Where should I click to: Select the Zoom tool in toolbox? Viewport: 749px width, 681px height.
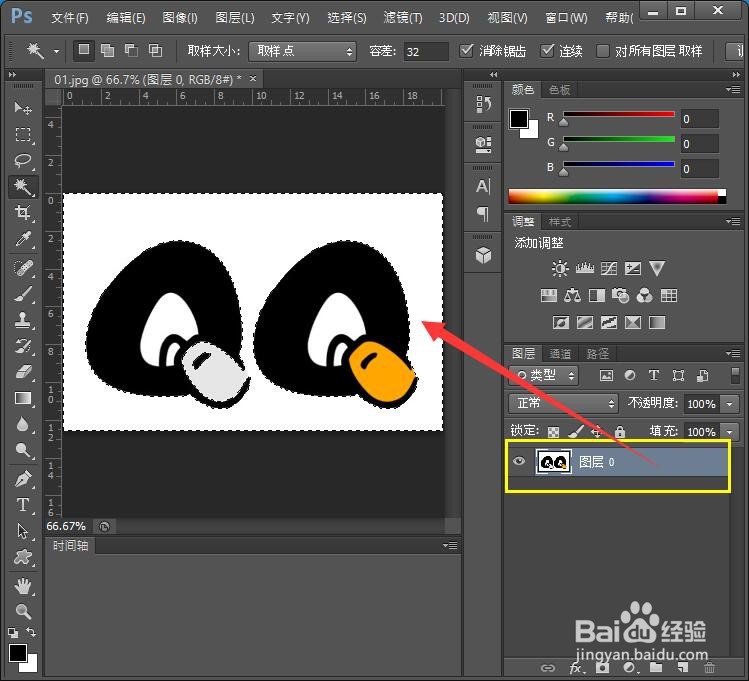coord(22,611)
